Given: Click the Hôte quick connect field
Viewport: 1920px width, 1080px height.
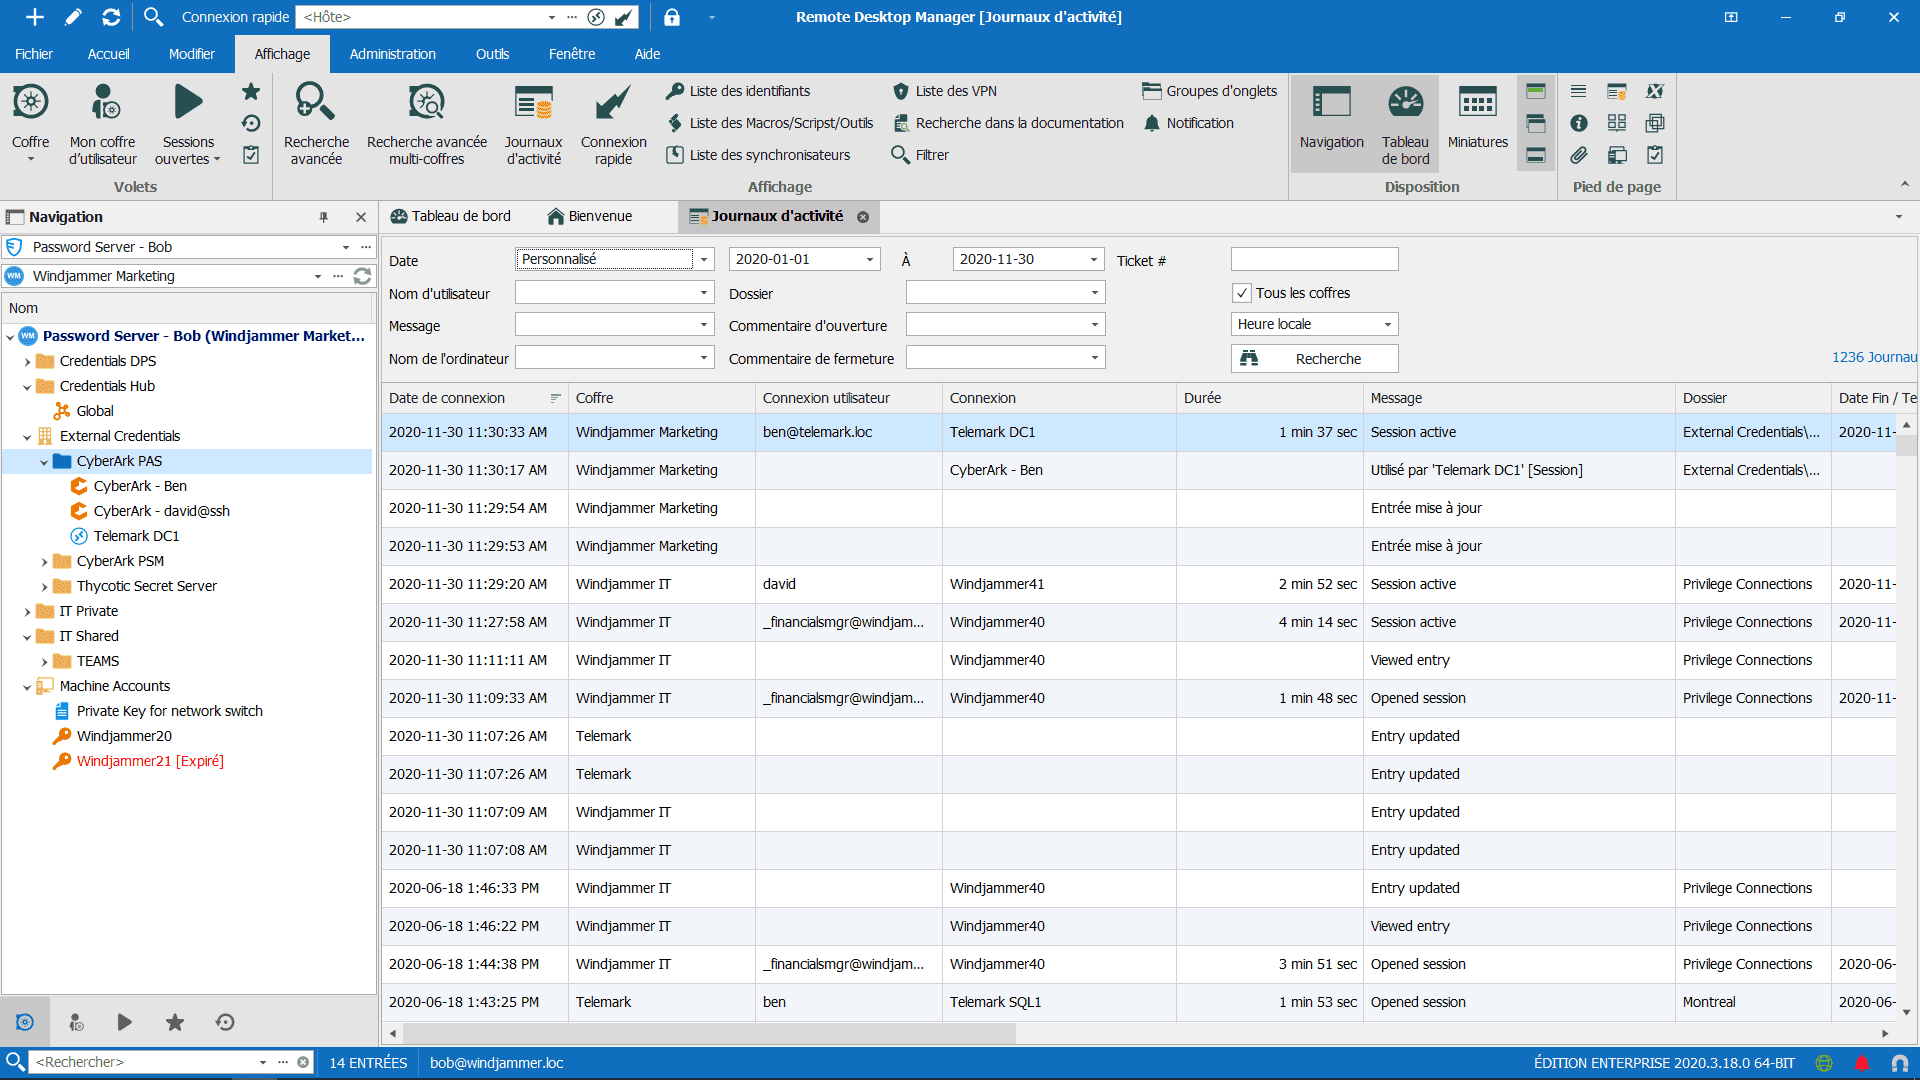Looking at the screenshot, I should pos(420,17).
